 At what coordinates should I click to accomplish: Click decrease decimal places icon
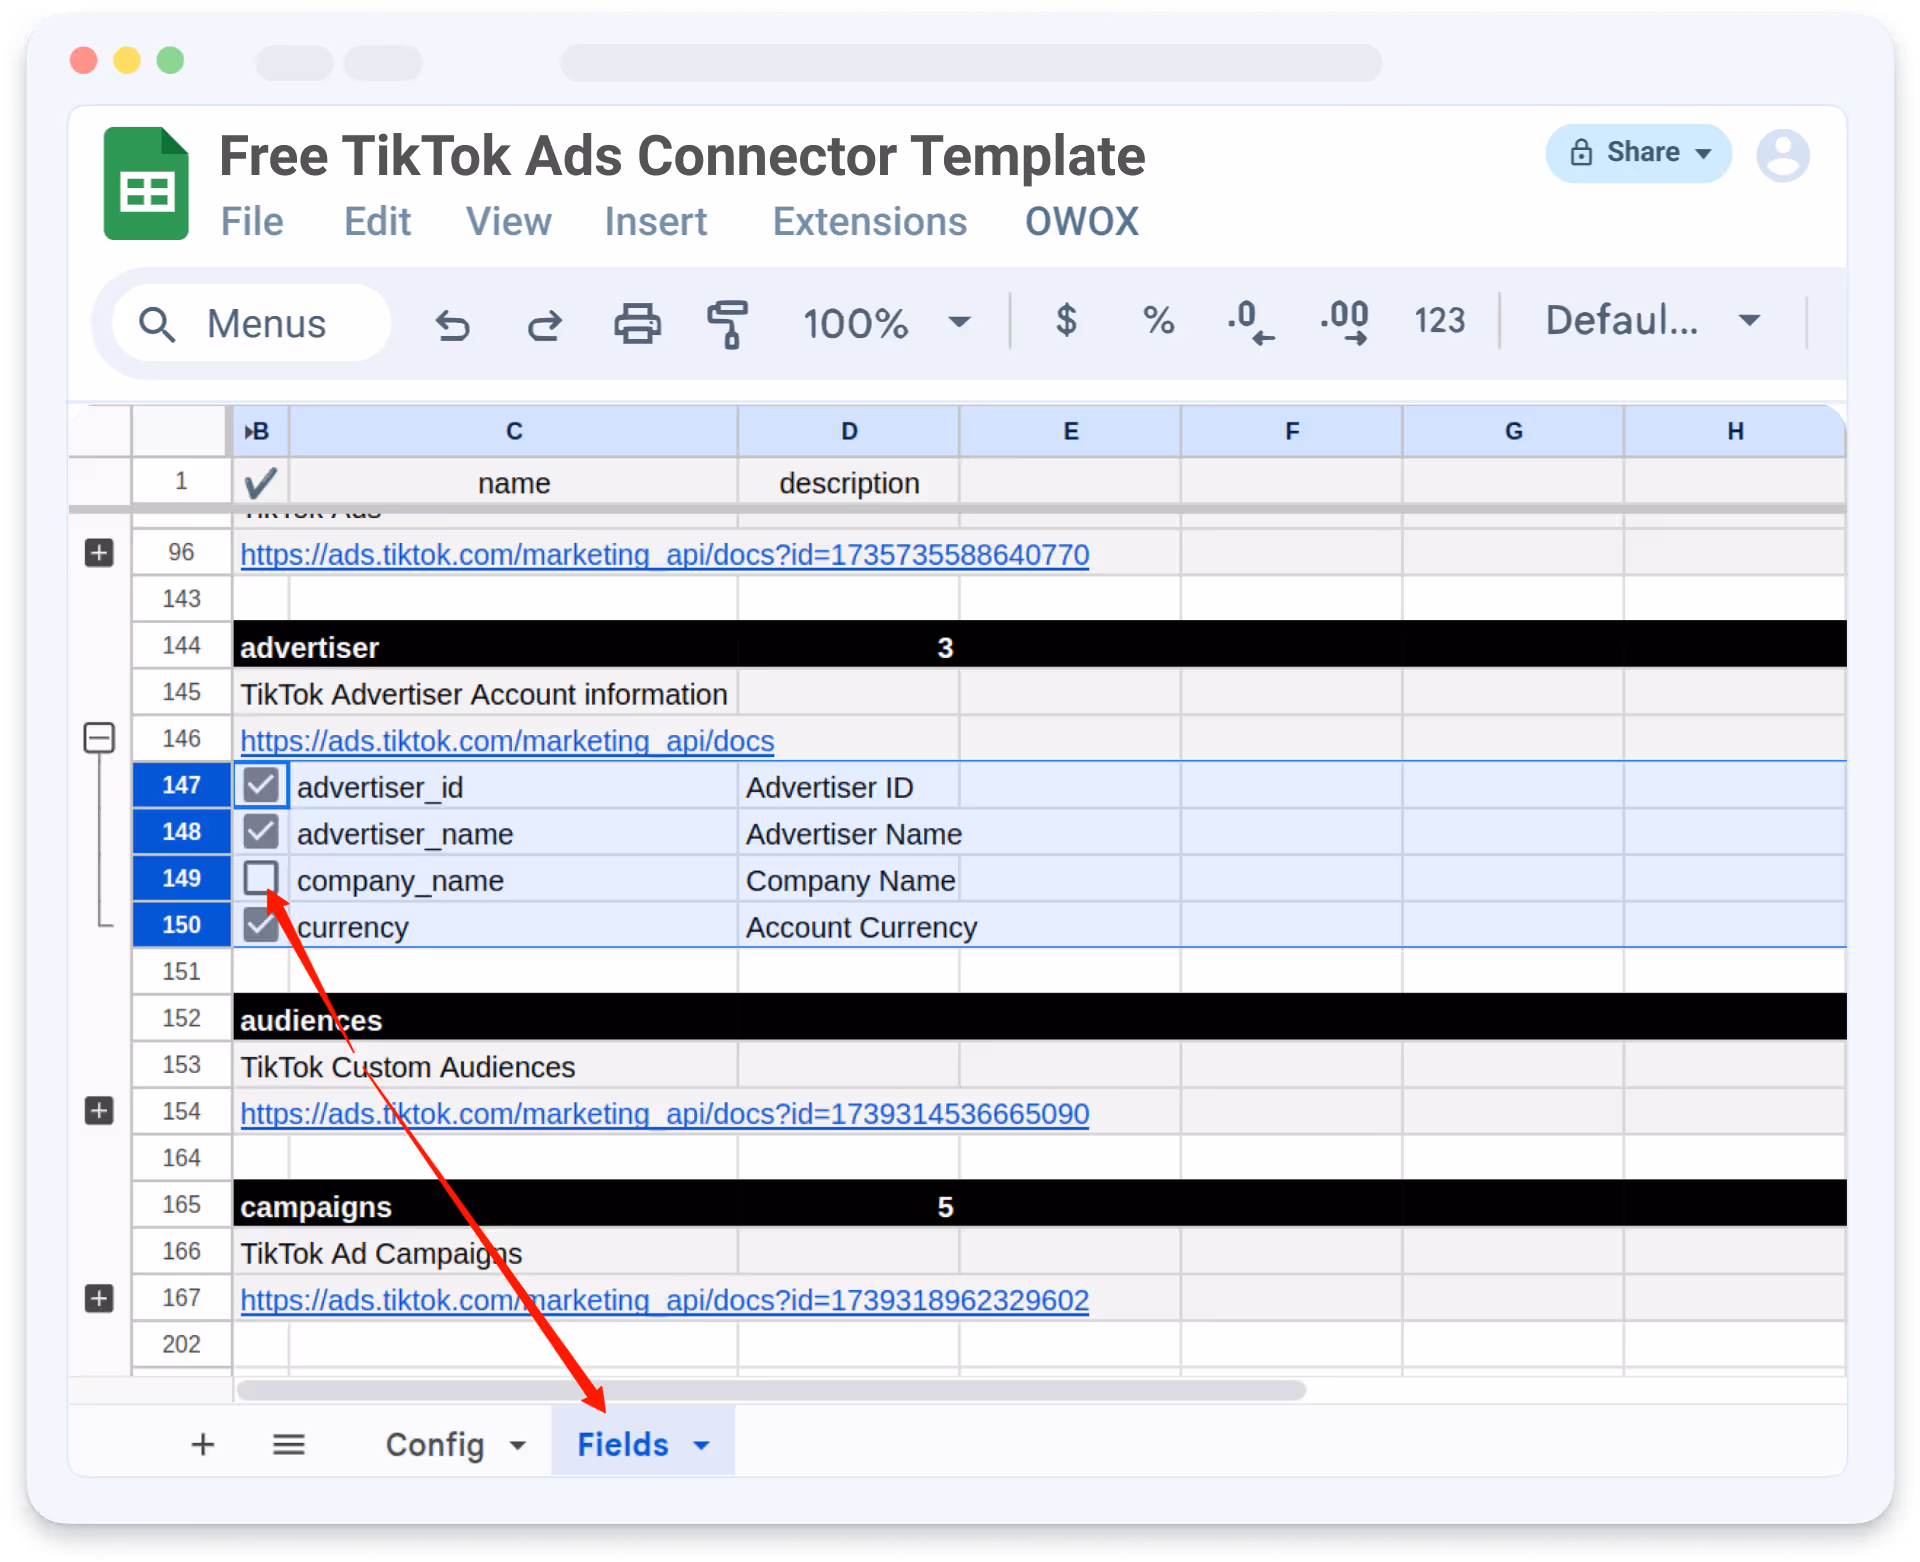tap(1250, 322)
